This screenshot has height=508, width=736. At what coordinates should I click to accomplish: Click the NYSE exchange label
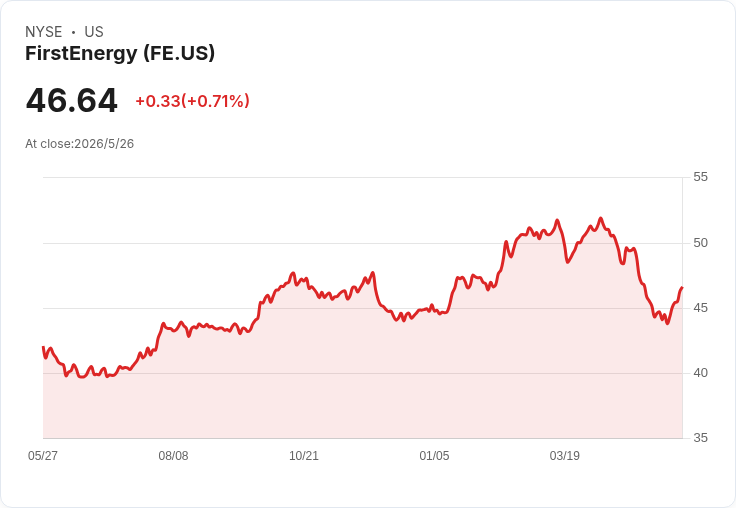(44, 32)
